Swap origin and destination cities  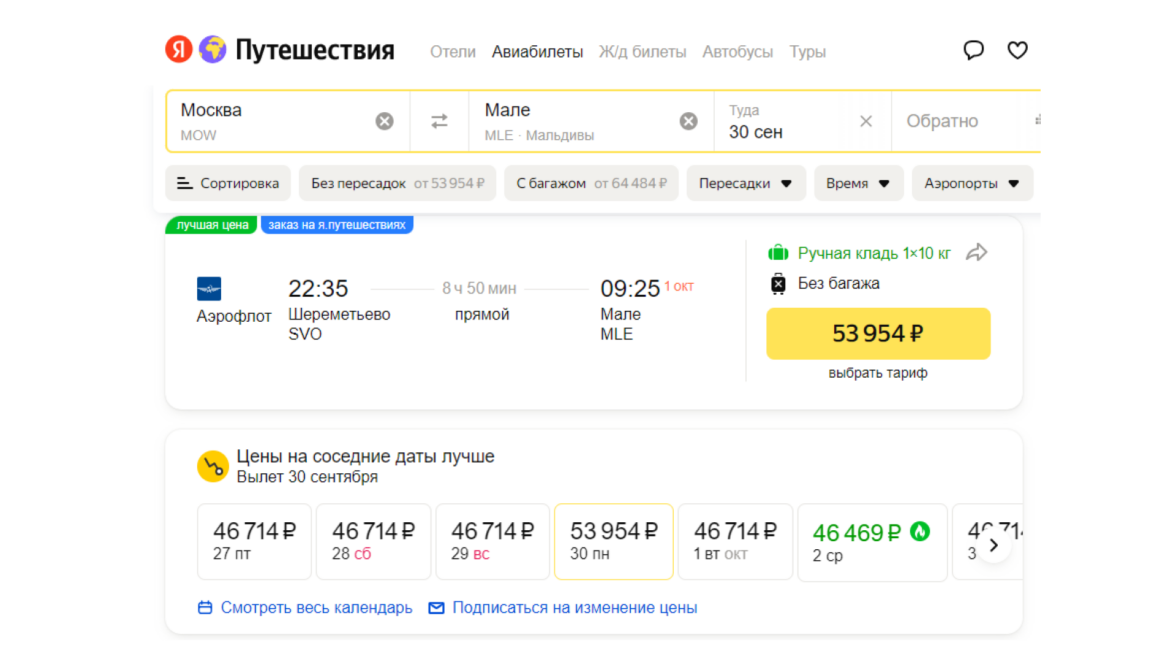click(439, 121)
